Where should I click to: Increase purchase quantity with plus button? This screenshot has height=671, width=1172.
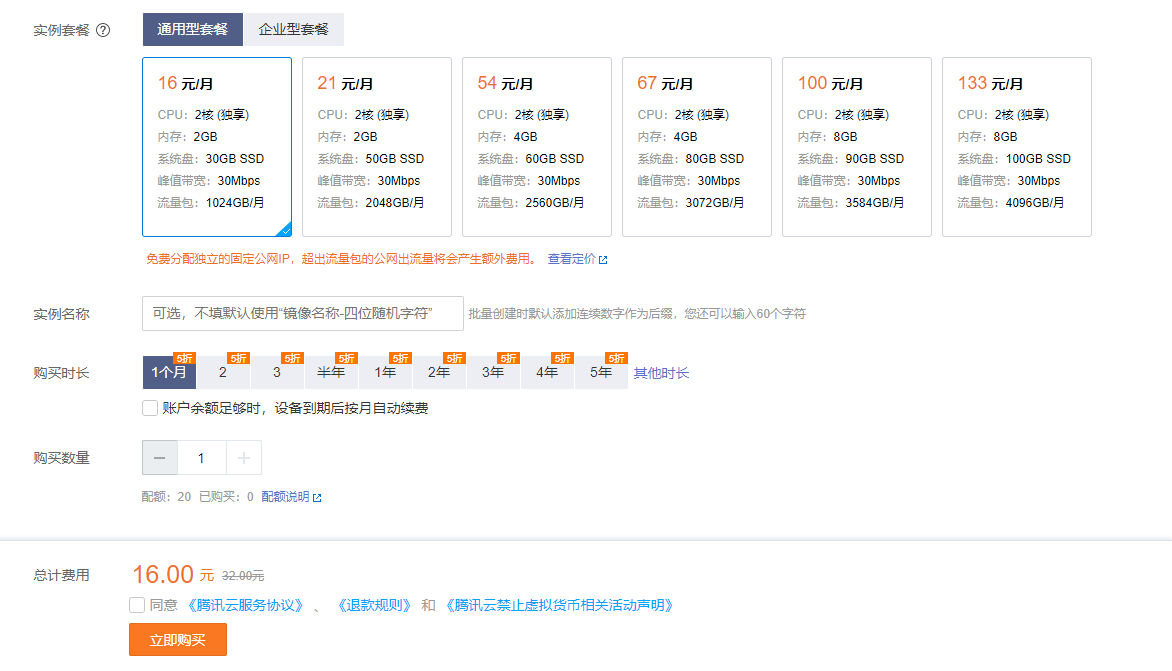click(x=244, y=458)
